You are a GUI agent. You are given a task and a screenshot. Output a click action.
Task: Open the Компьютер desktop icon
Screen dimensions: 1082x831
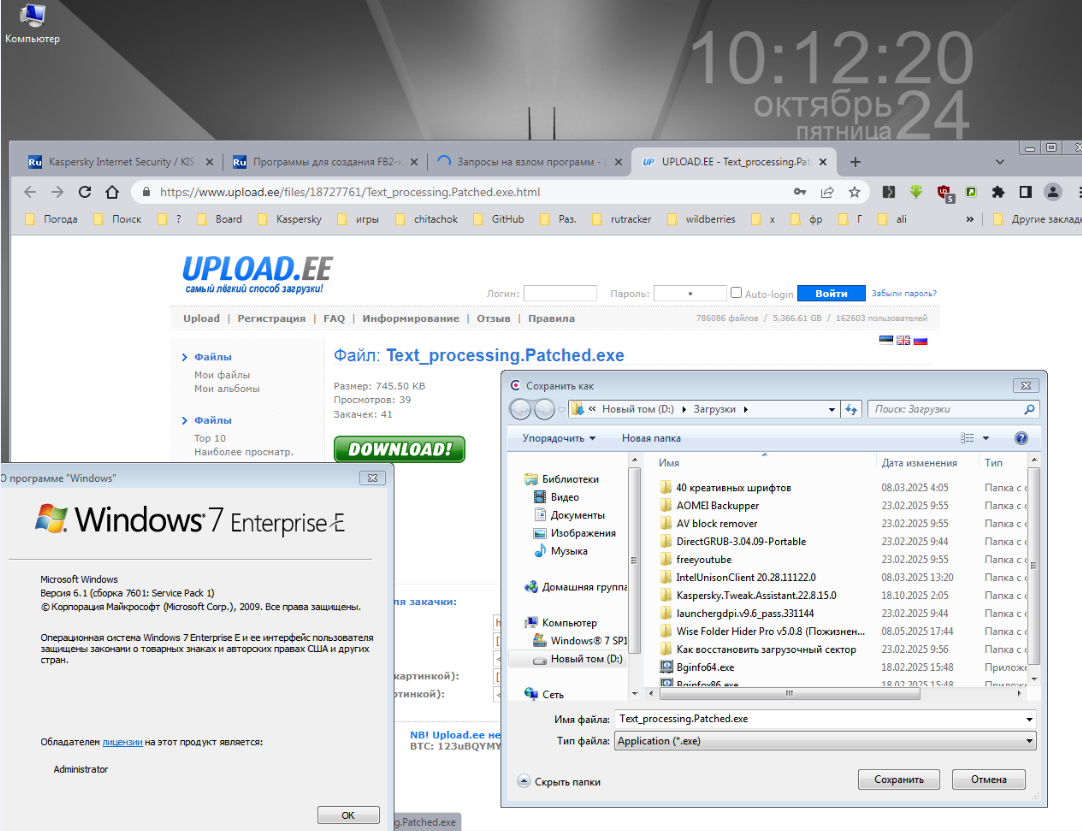(32, 24)
